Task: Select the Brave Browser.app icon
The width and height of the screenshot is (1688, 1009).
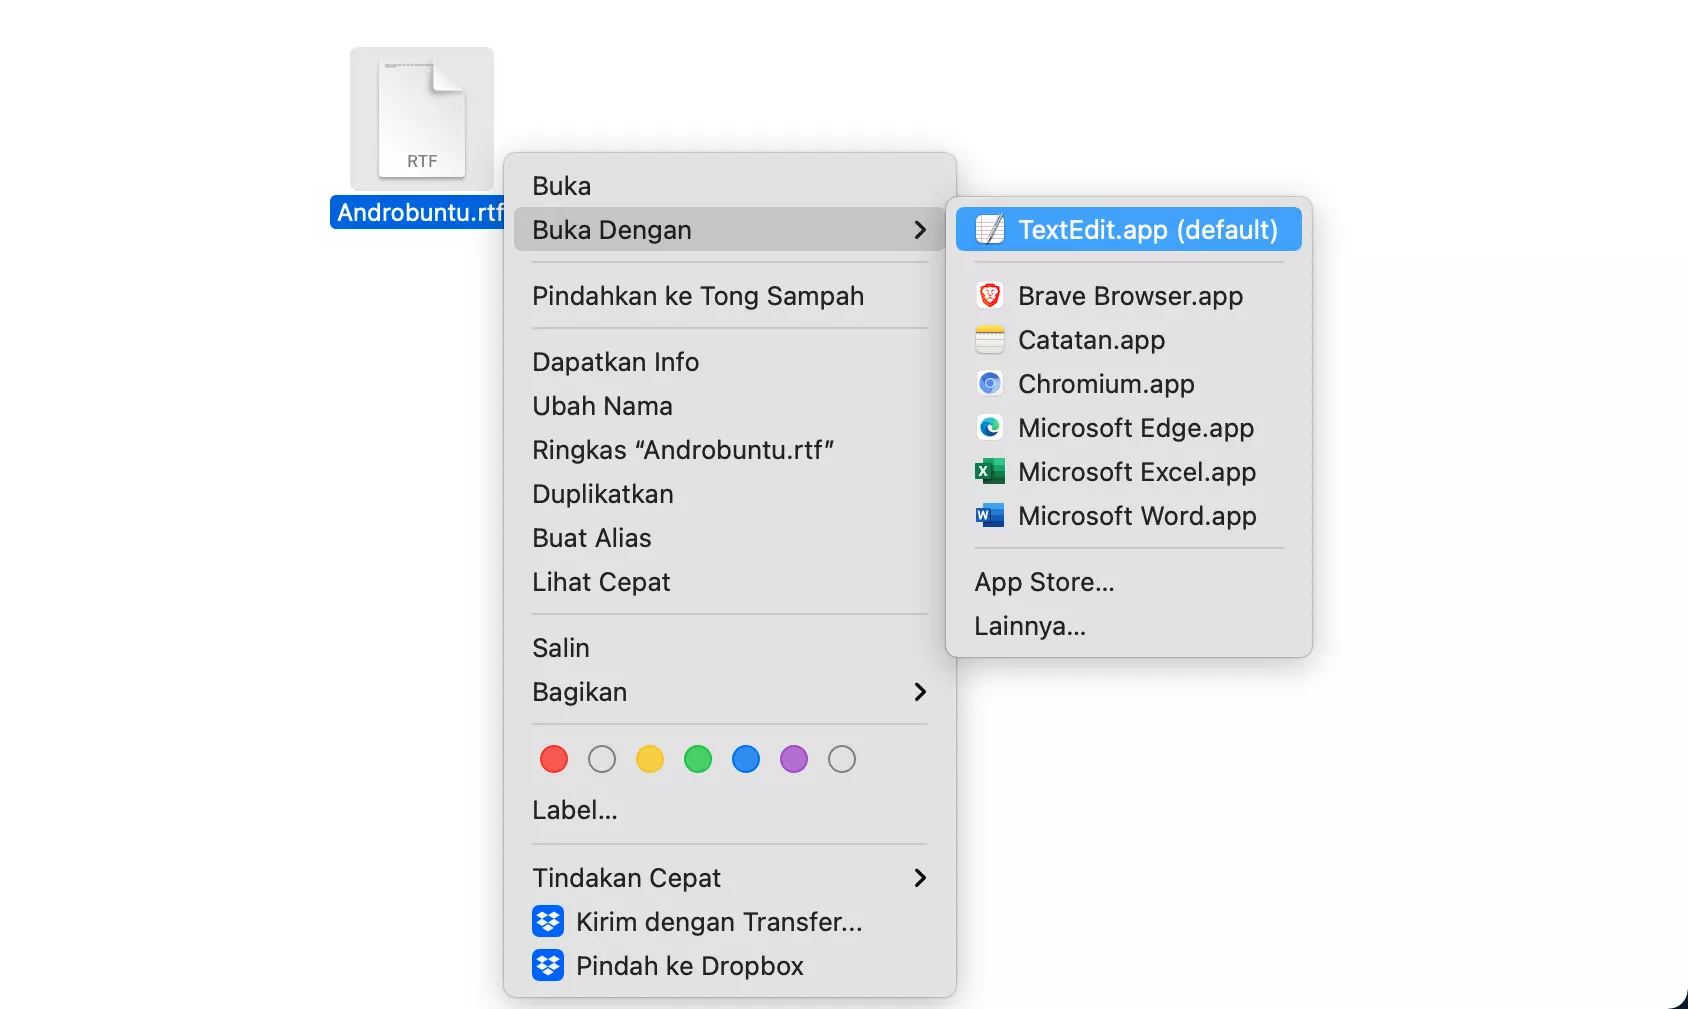Action: [990, 295]
